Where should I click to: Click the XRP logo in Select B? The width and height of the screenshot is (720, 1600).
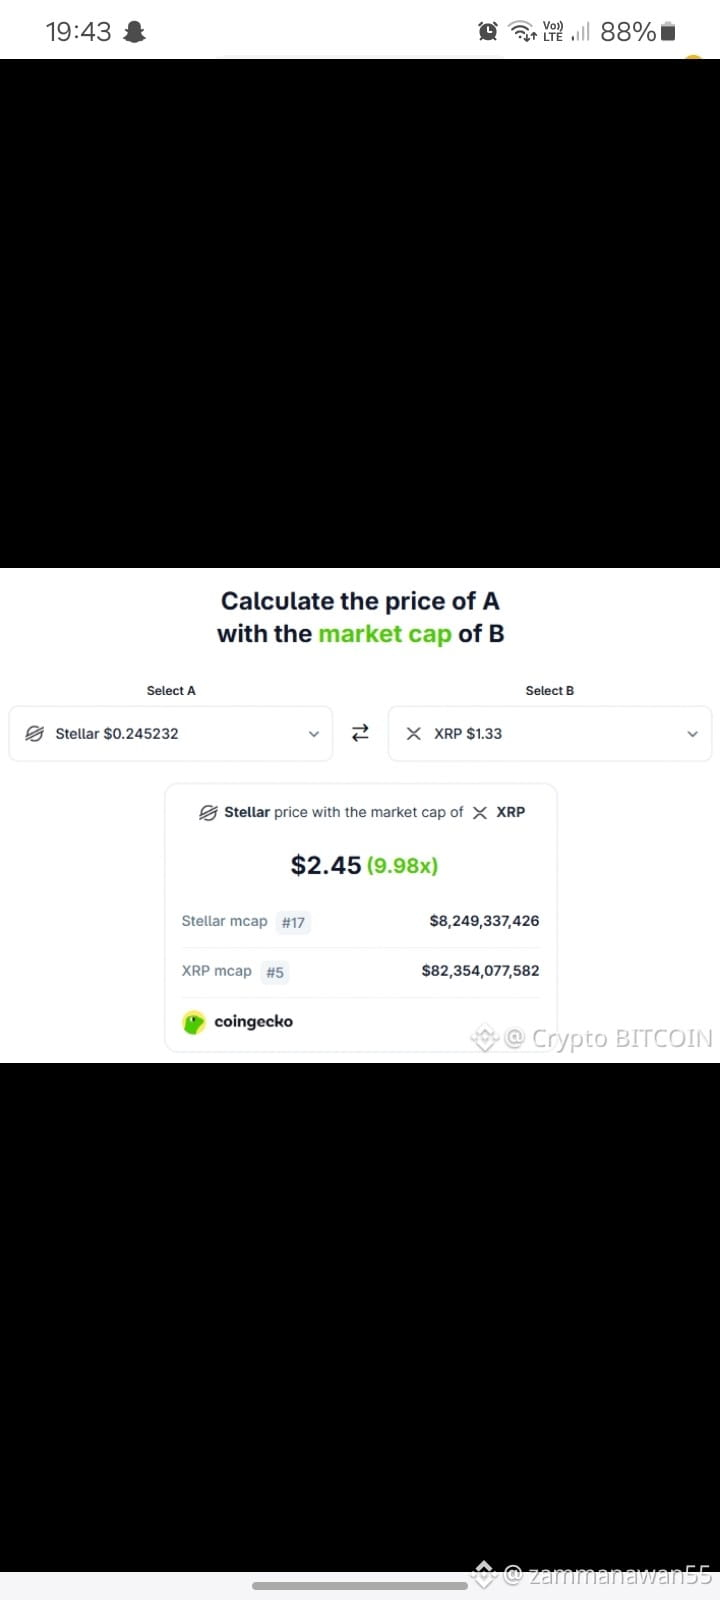tap(414, 733)
